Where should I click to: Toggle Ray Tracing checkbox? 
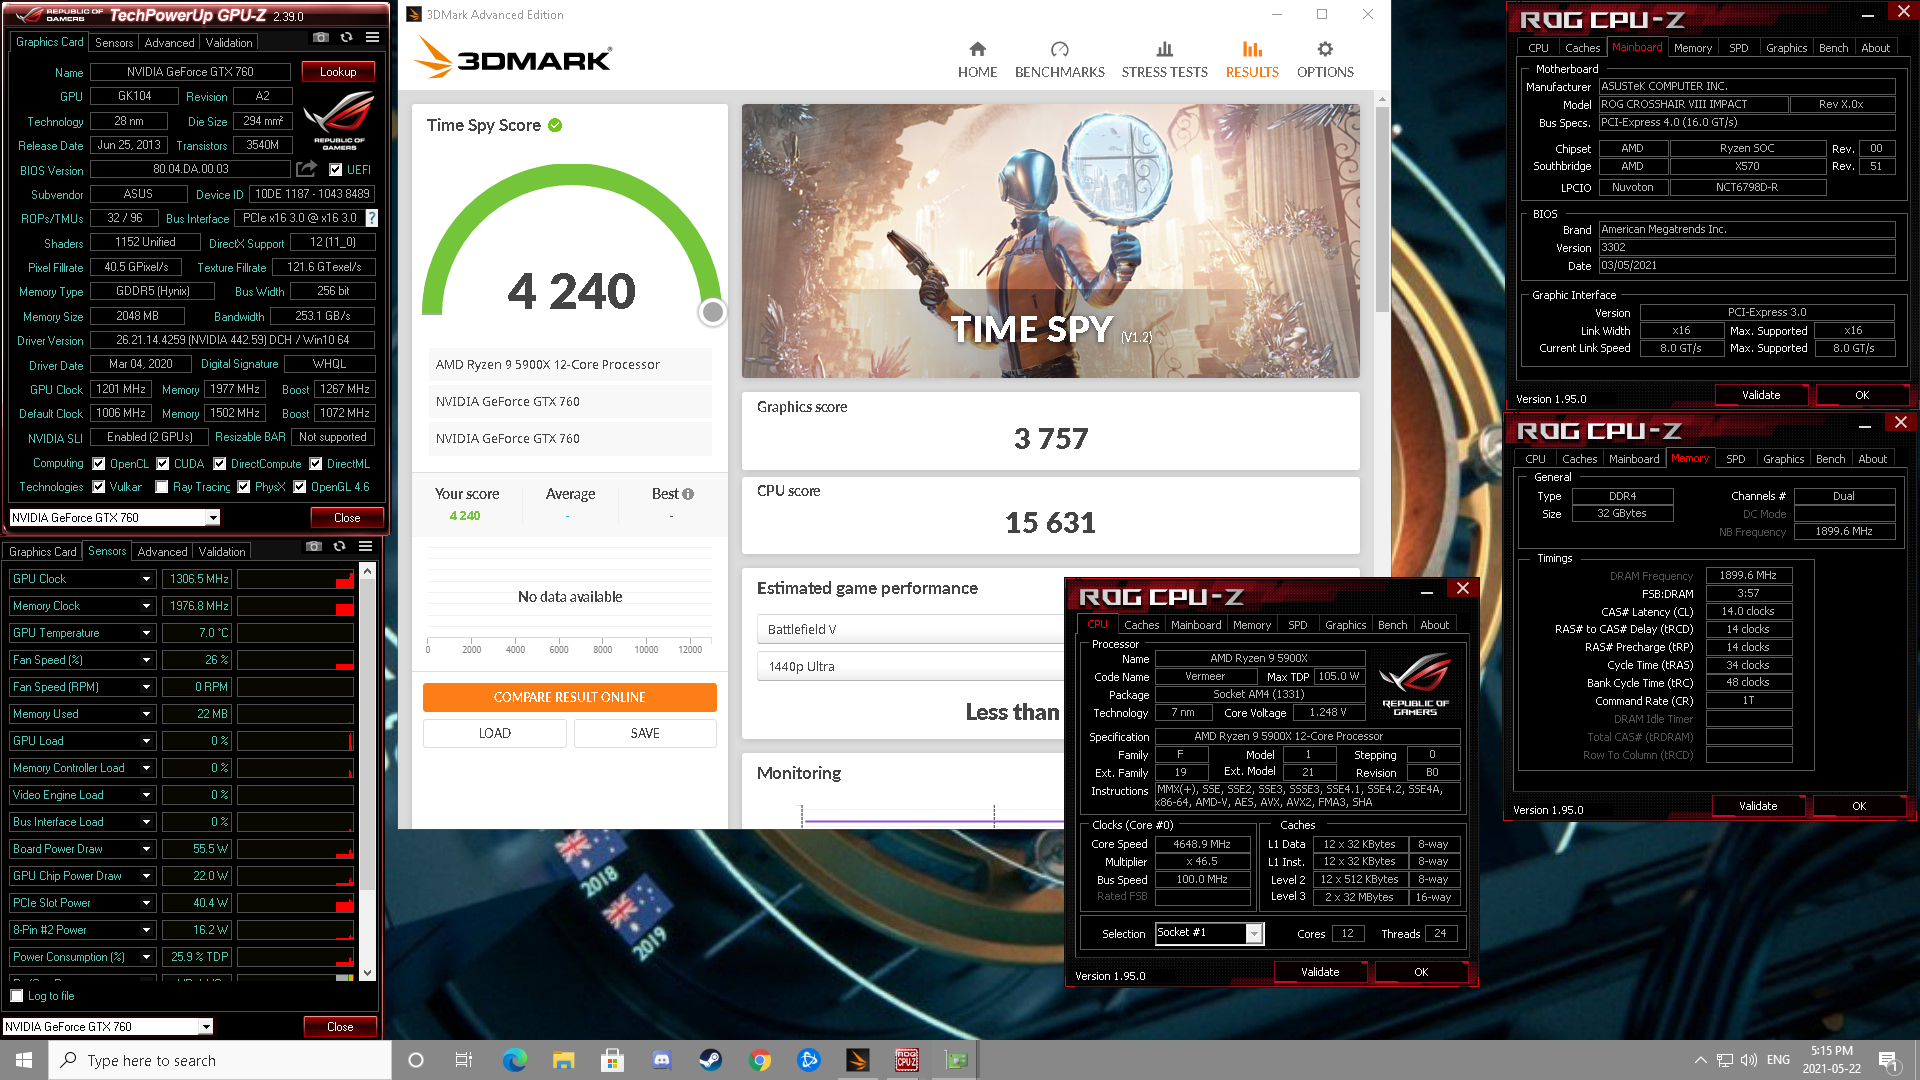pos(162,487)
